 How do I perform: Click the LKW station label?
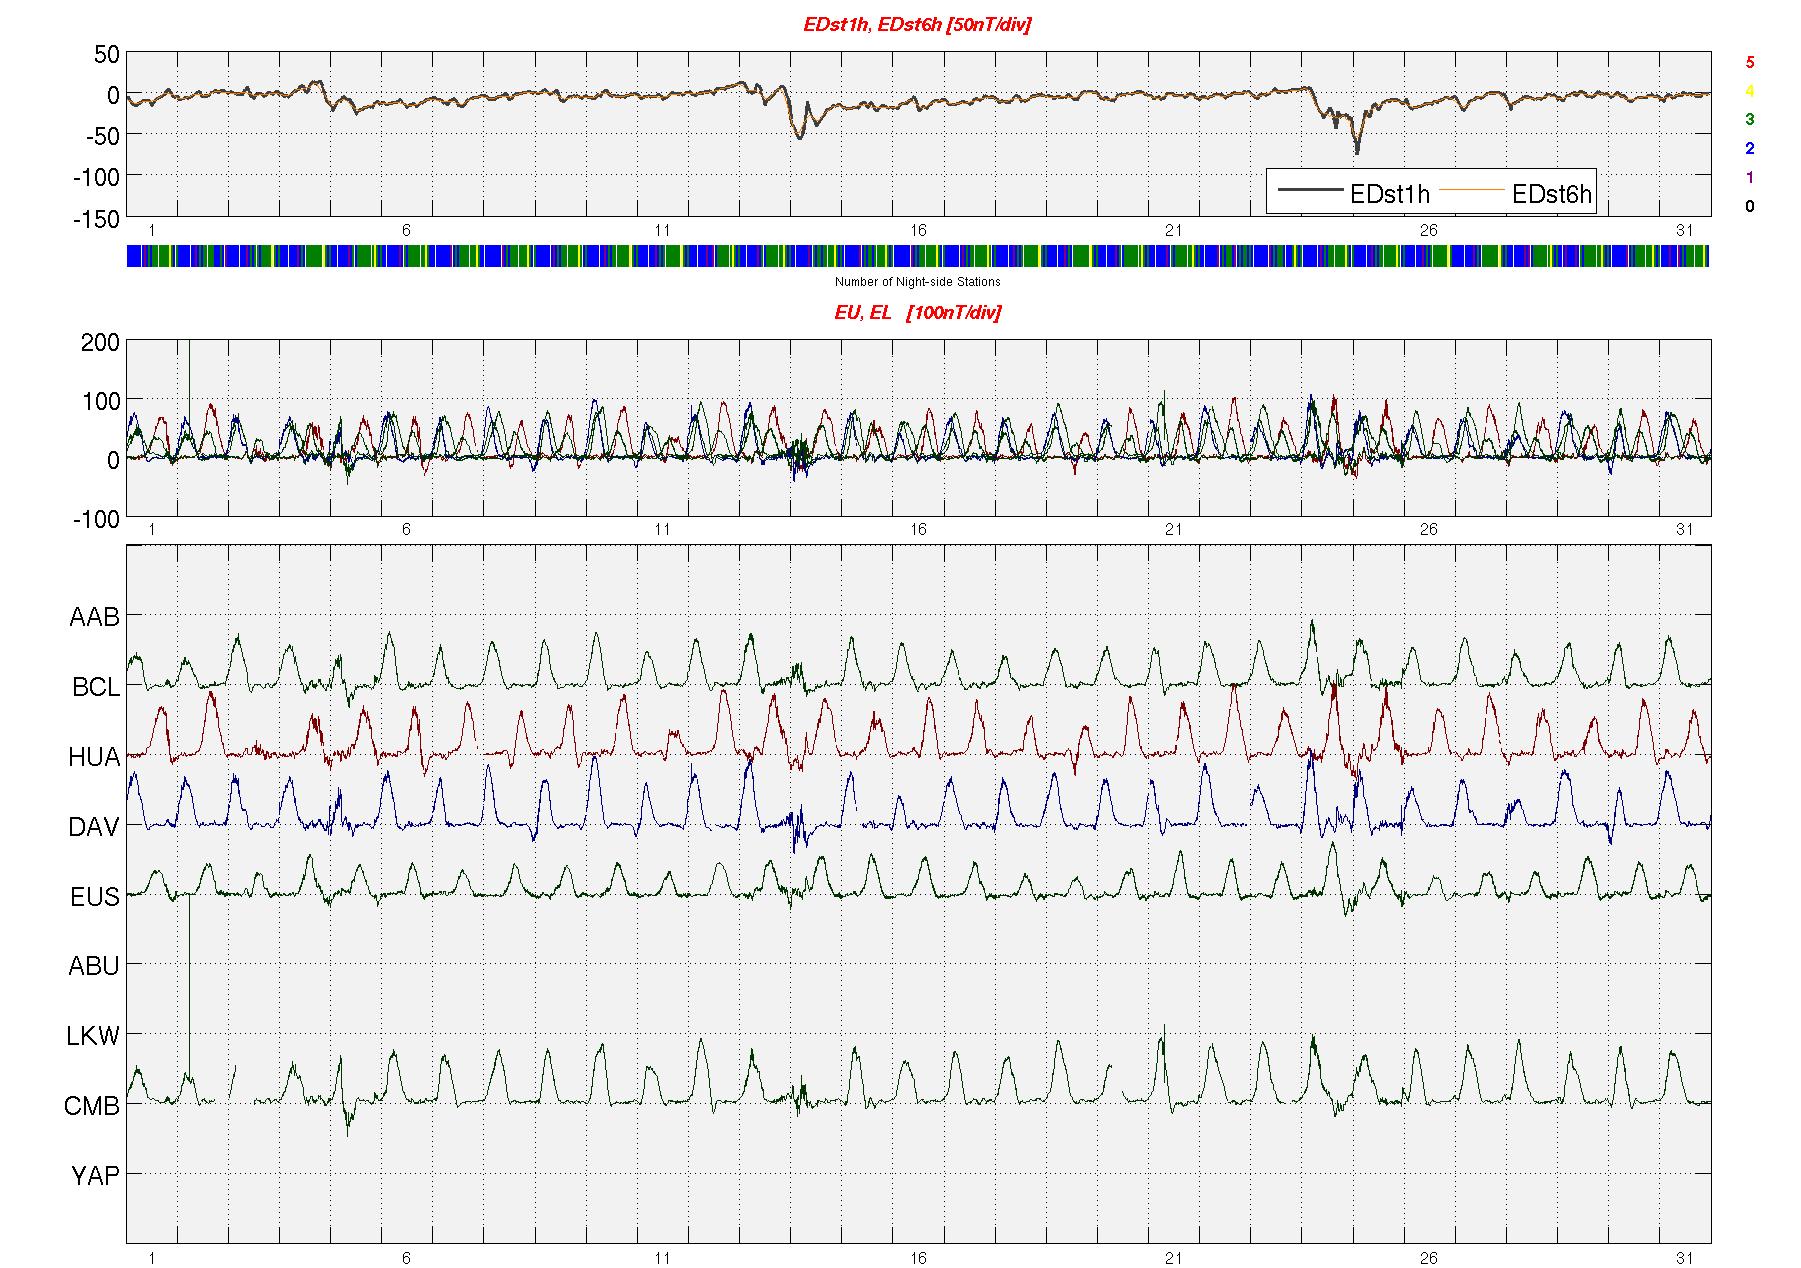(93, 1036)
